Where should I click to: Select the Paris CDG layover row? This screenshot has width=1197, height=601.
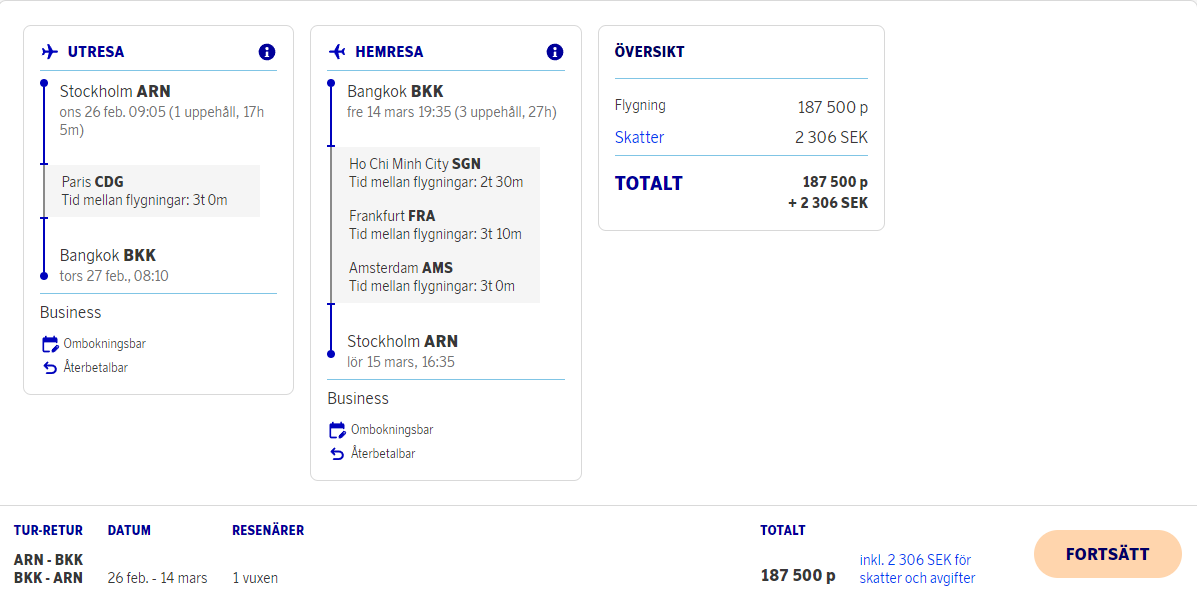(x=151, y=191)
